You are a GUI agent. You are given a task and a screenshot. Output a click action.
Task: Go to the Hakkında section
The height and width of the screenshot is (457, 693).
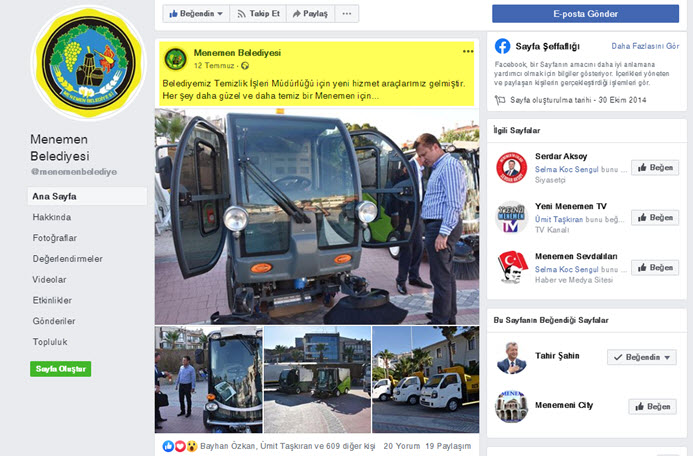click(52, 217)
